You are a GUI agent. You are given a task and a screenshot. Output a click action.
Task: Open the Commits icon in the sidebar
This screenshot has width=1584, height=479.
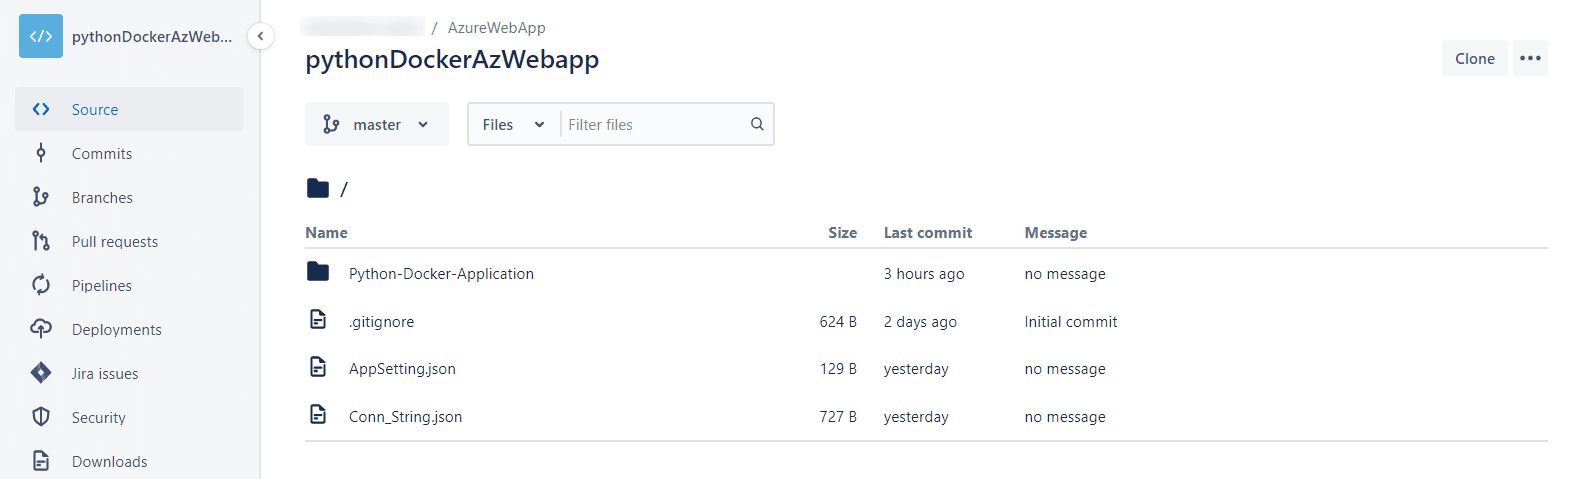click(41, 153)
